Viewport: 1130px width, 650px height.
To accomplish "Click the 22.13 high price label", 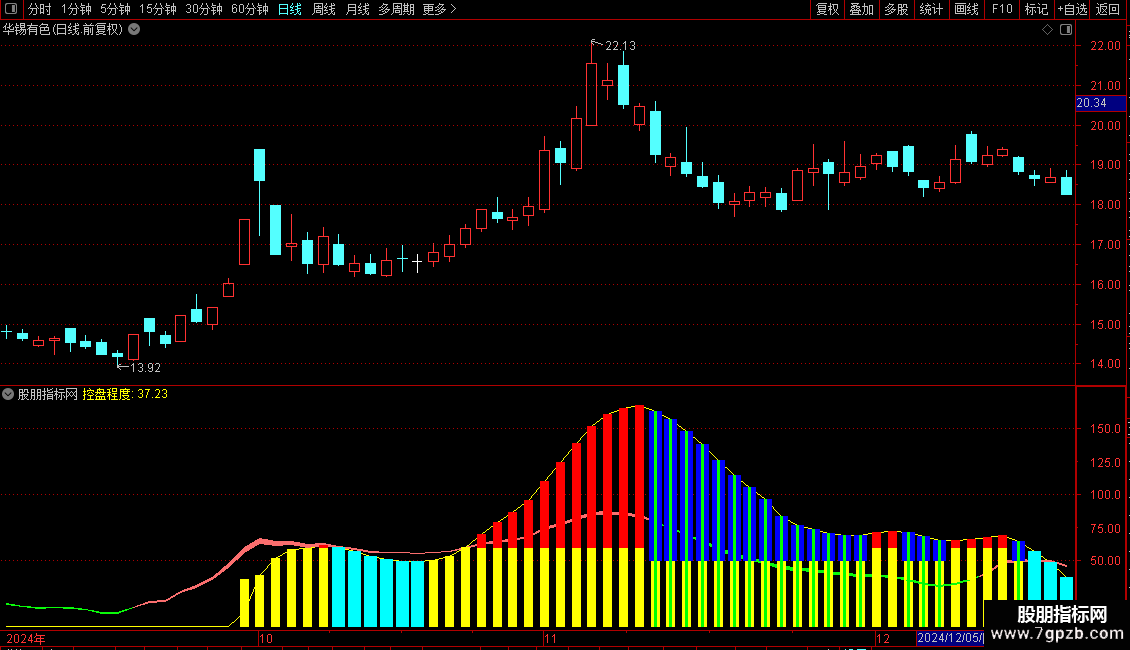I will [x=620, y=46].
